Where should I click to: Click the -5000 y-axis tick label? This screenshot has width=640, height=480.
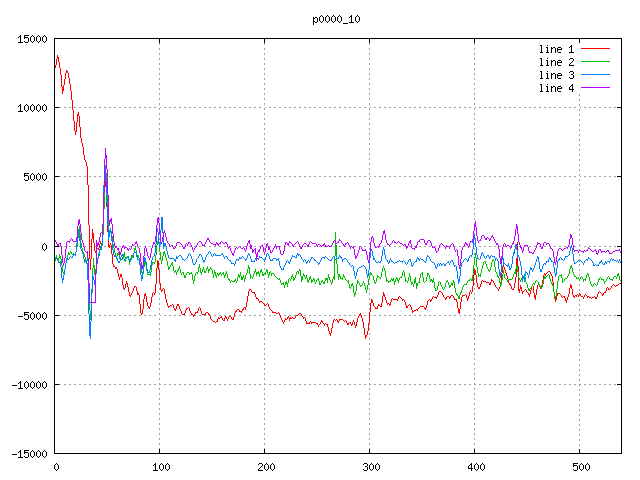coord(32,315)
